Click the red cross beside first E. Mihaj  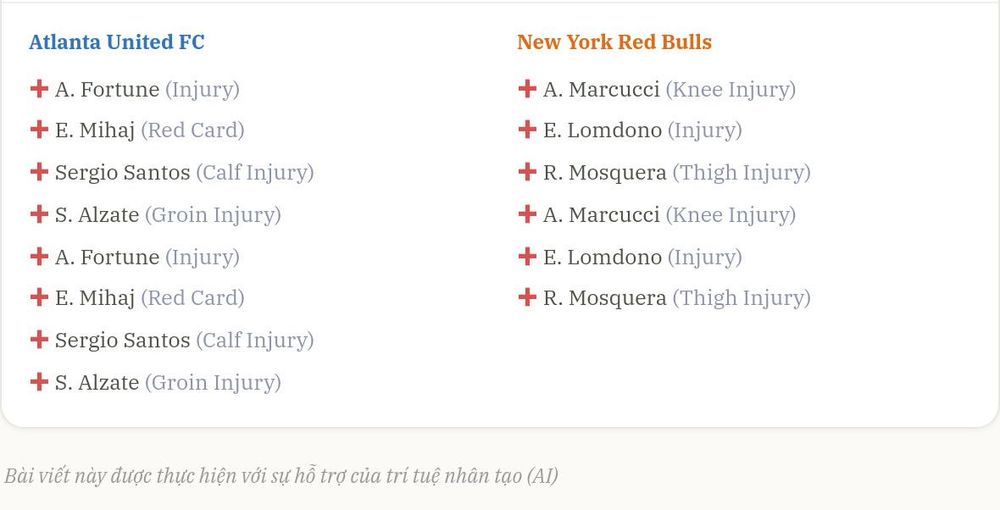pos(39,129)
